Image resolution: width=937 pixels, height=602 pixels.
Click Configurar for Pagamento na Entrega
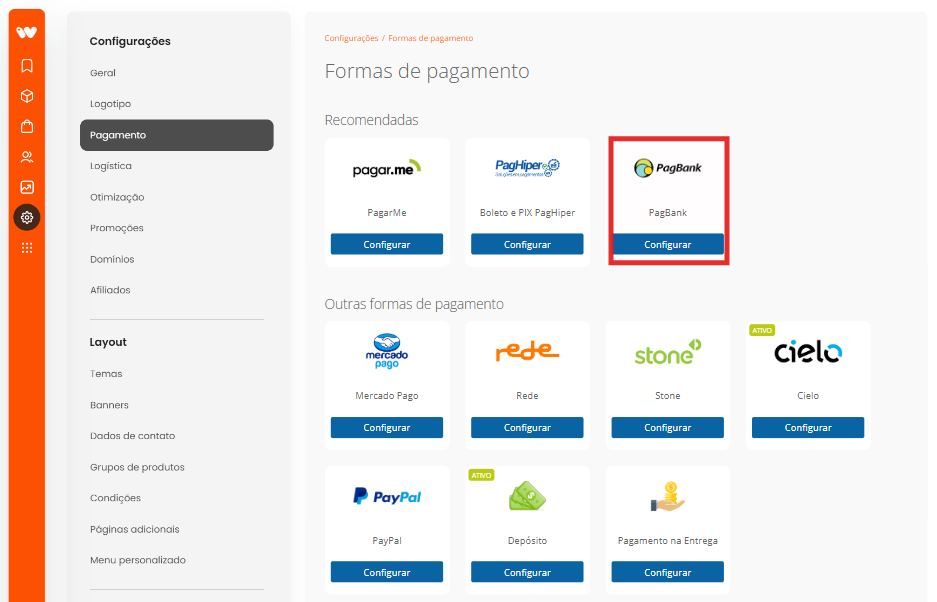667,572
